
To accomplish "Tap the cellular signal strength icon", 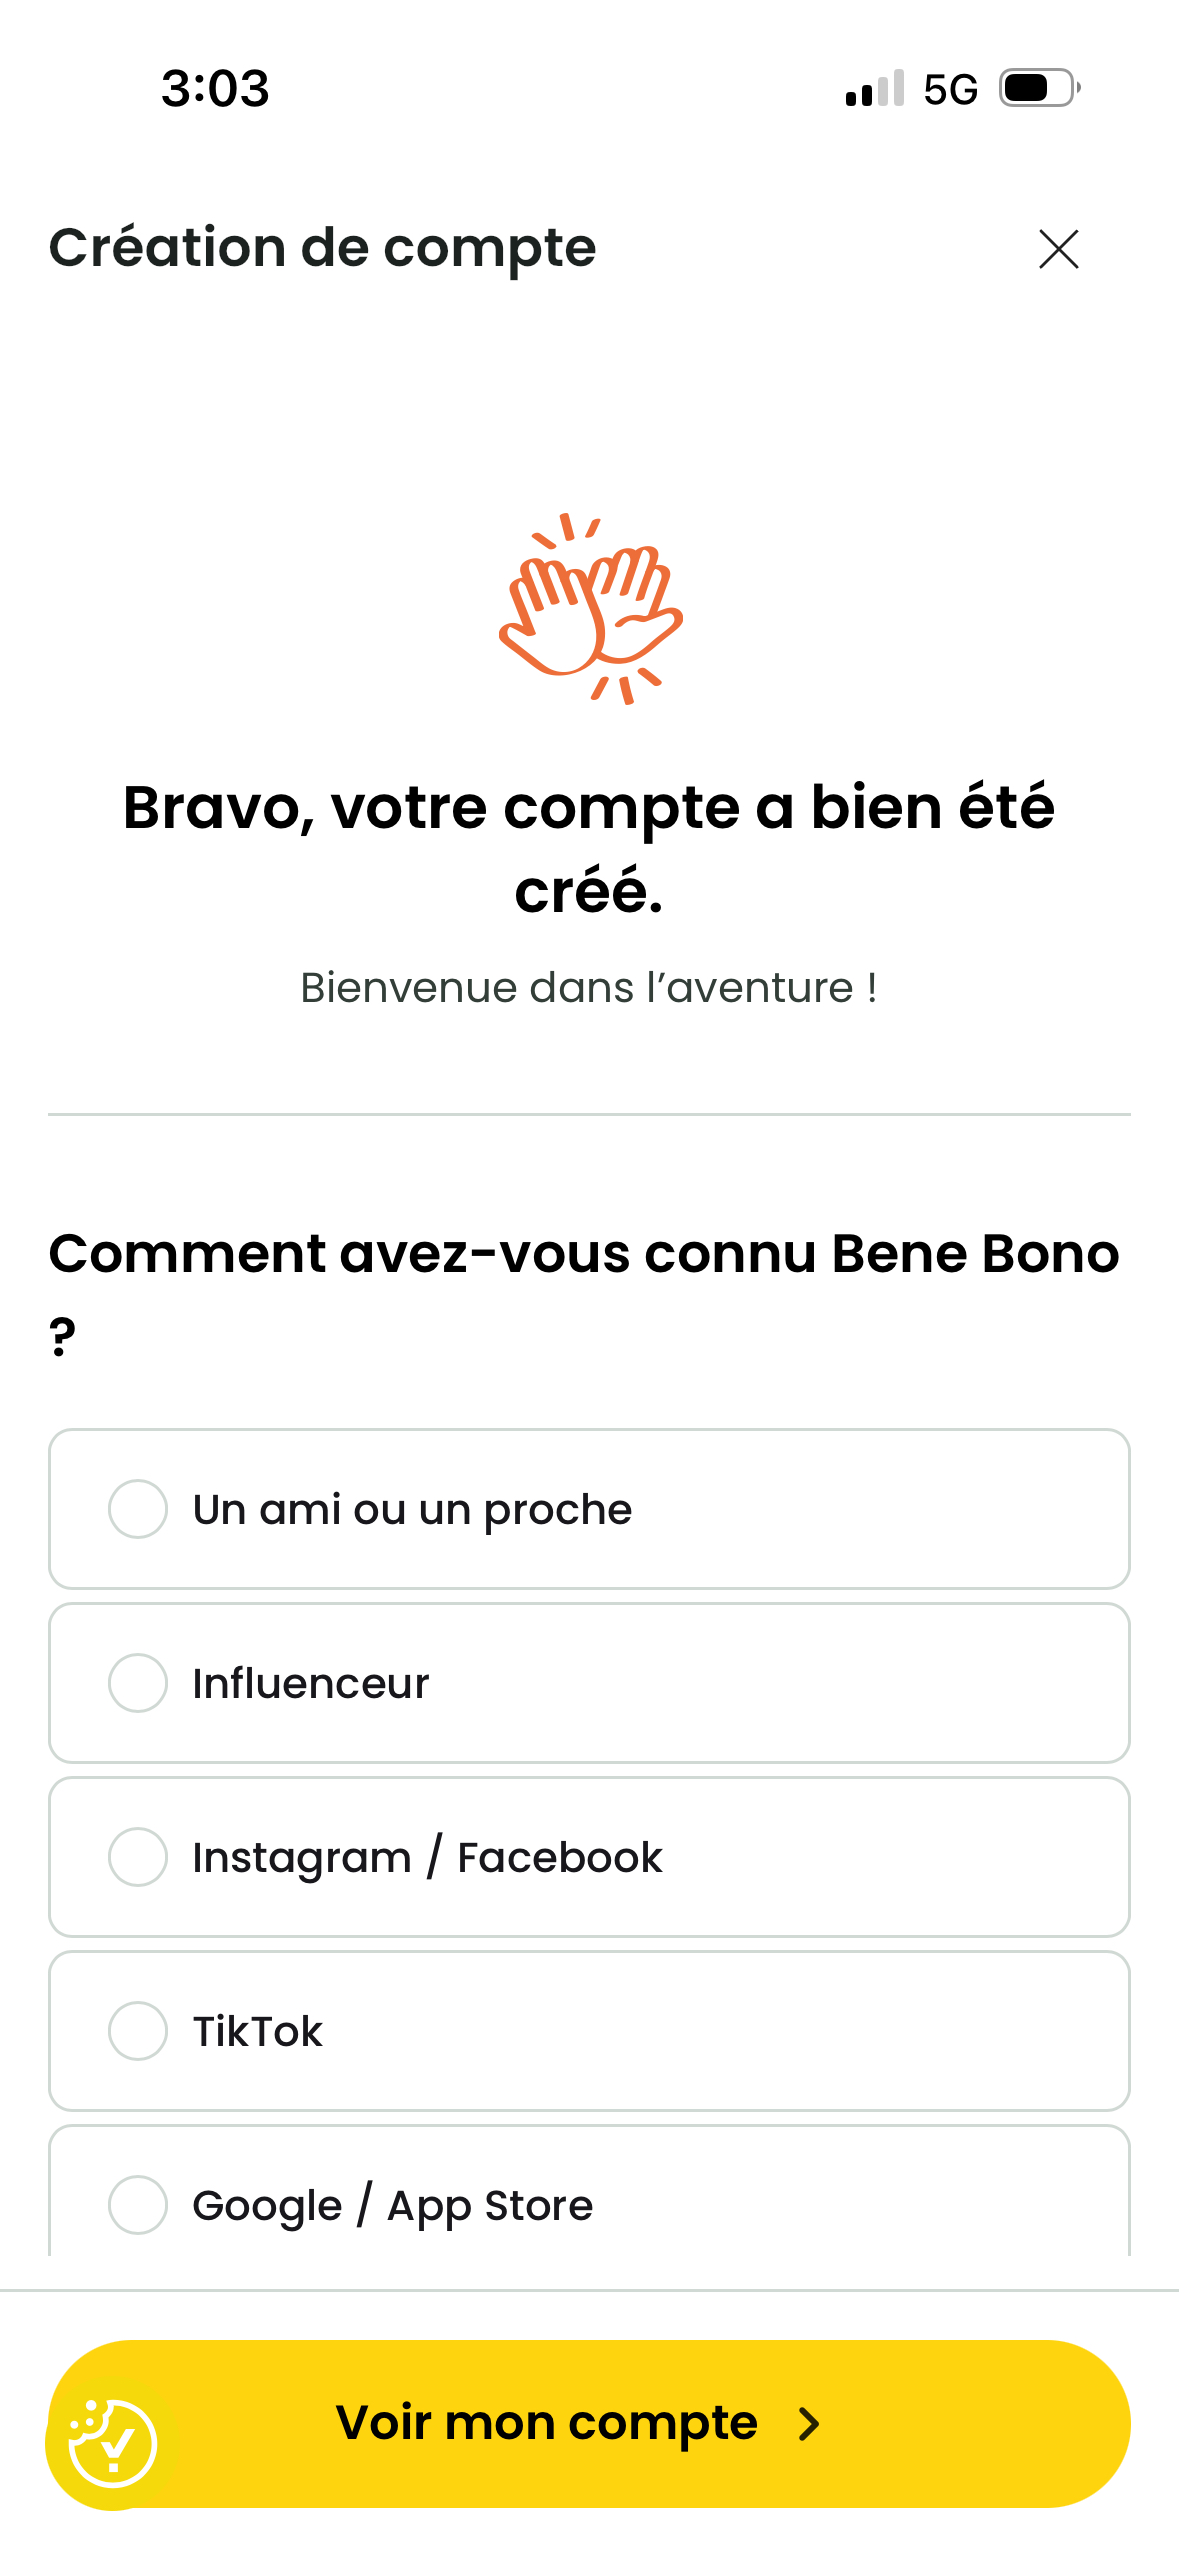I will click(x=875, y=89).
